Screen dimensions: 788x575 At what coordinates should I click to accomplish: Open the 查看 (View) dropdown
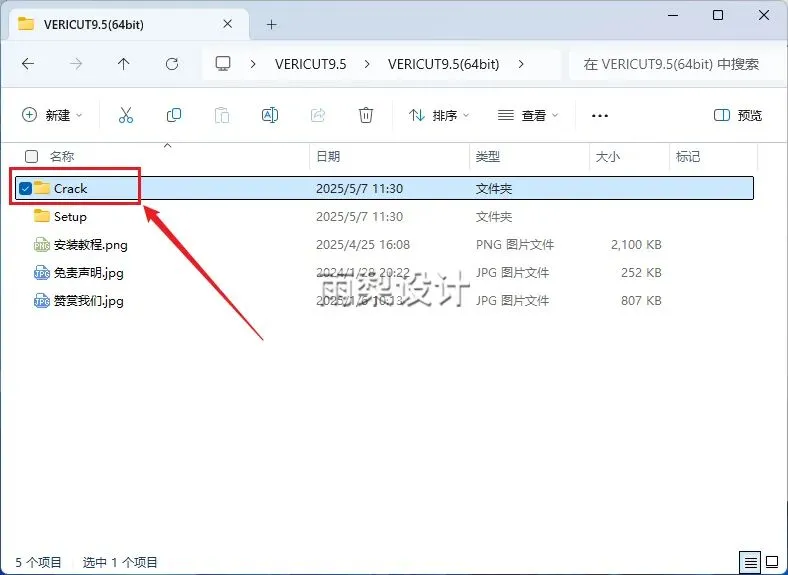pyautogui.click(x=528, y=115)
